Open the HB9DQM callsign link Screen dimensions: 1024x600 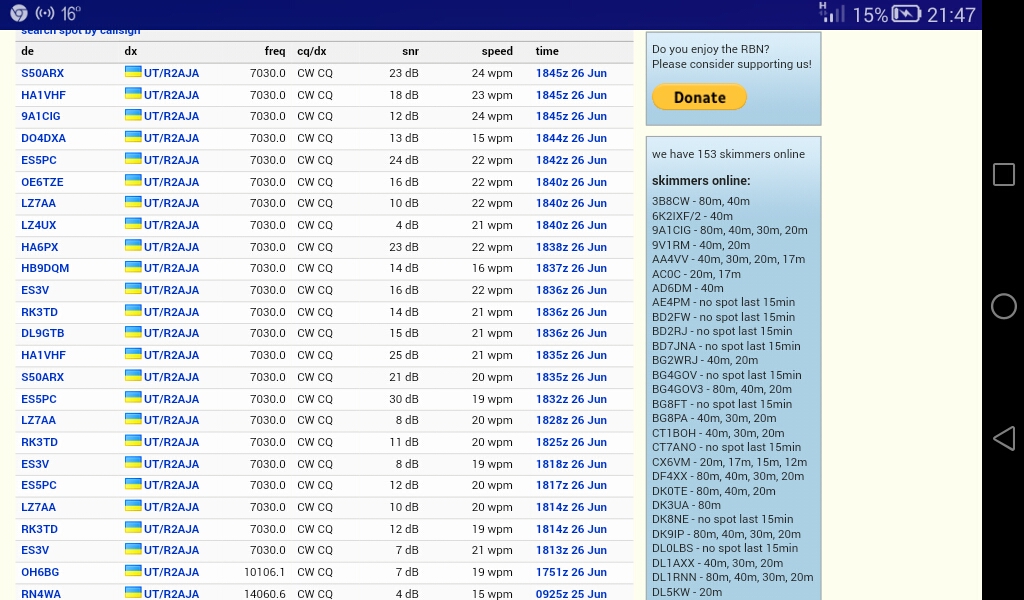[x=45, y=268]
